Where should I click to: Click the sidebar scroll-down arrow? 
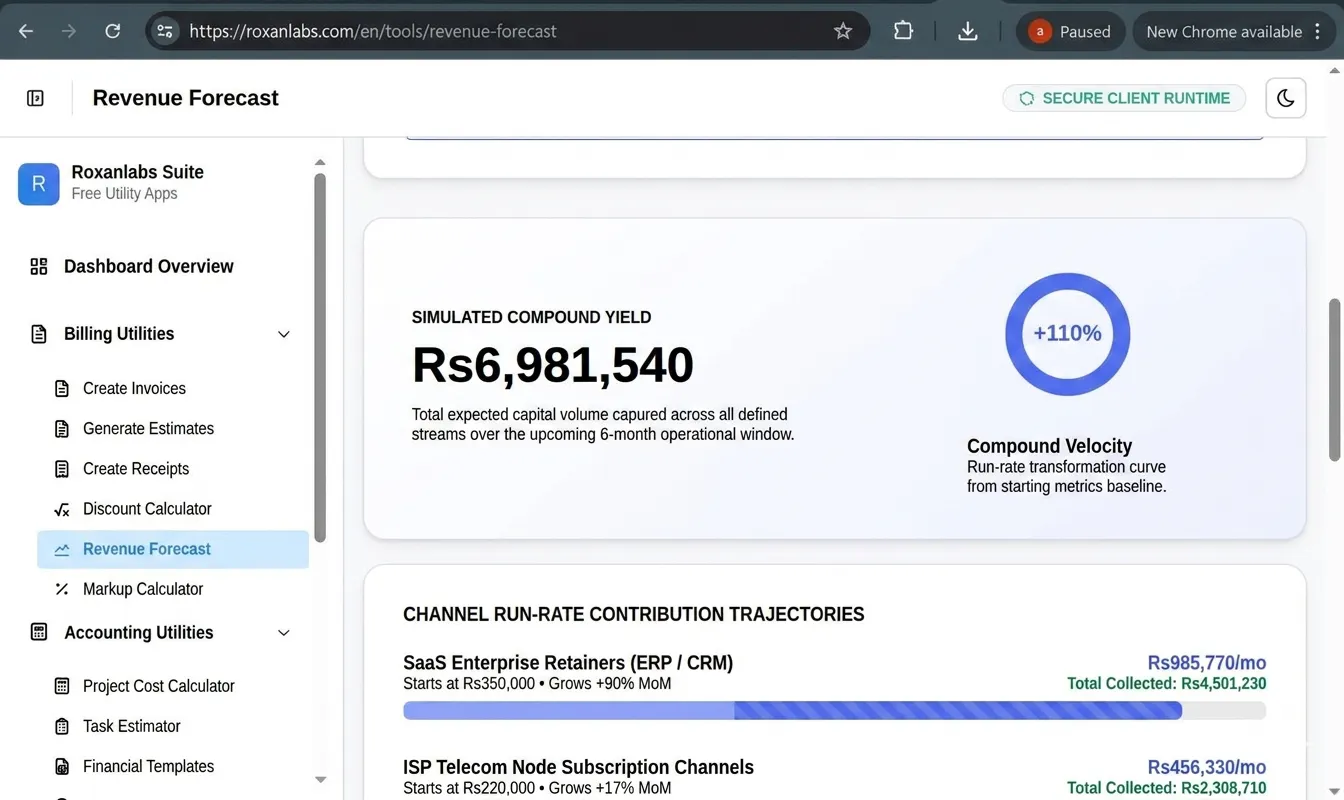click(320, 780)
